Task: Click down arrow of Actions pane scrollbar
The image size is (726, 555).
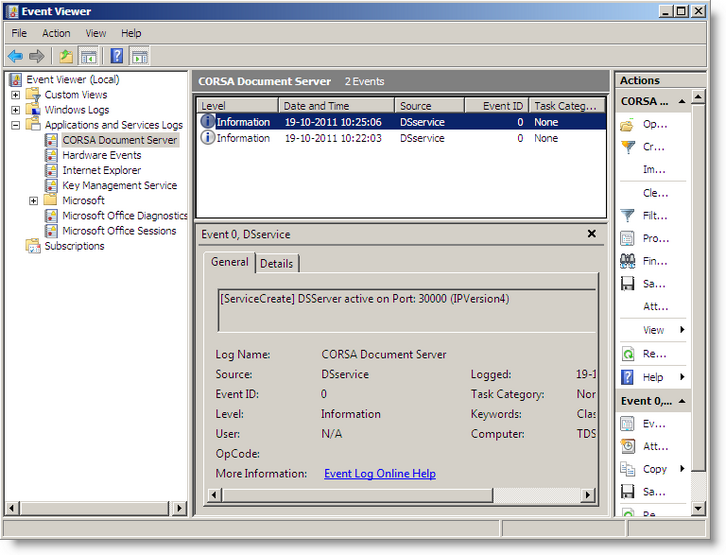Action: click(698, 509)
